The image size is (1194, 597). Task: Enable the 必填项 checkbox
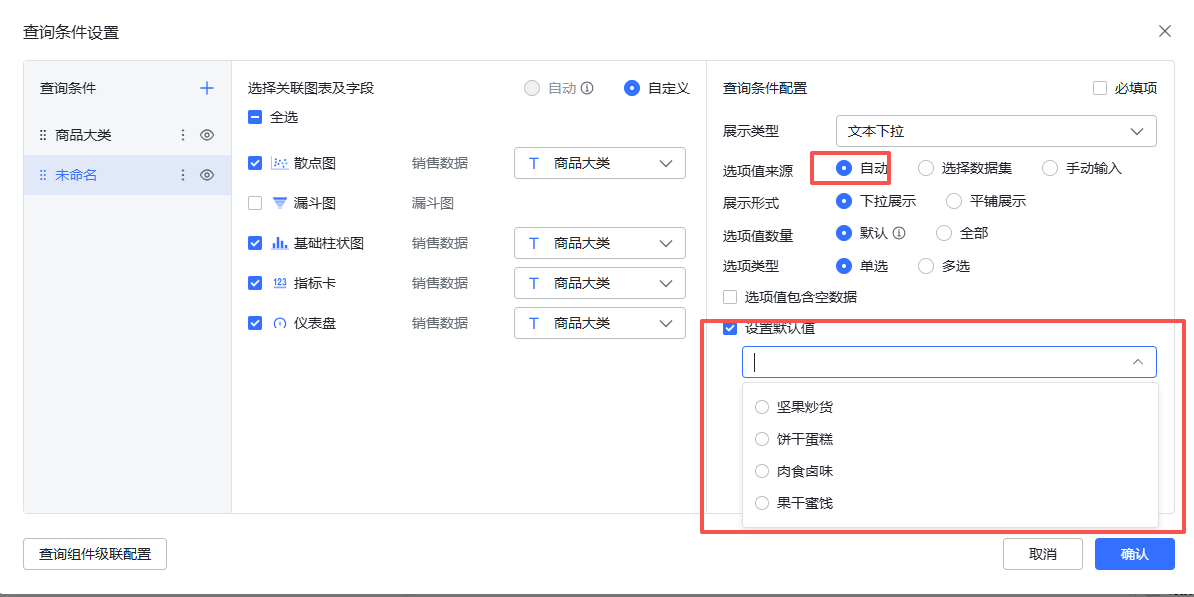(1100, 88)
